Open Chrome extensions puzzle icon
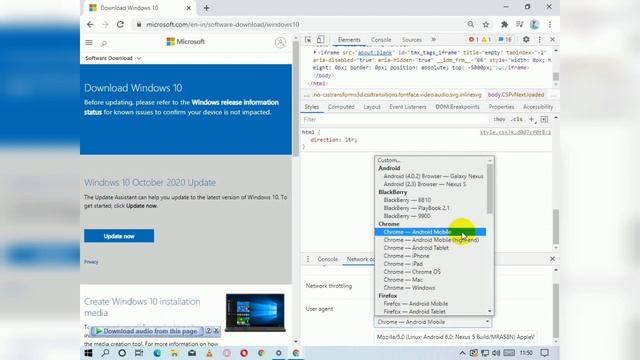The height and width of the screenshot is (360, 640). (504, 24)
